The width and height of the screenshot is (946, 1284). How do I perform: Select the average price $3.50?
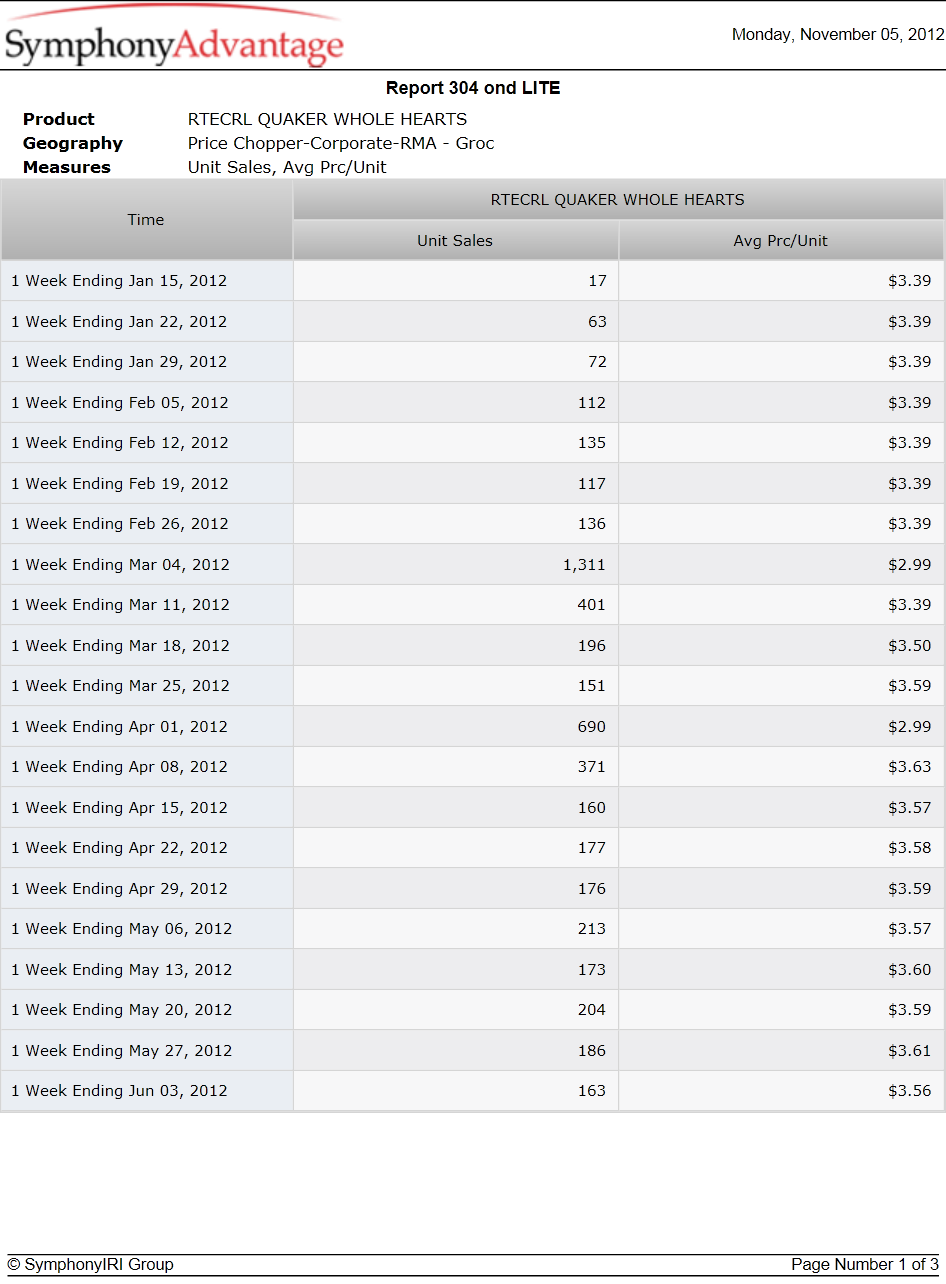910,646
